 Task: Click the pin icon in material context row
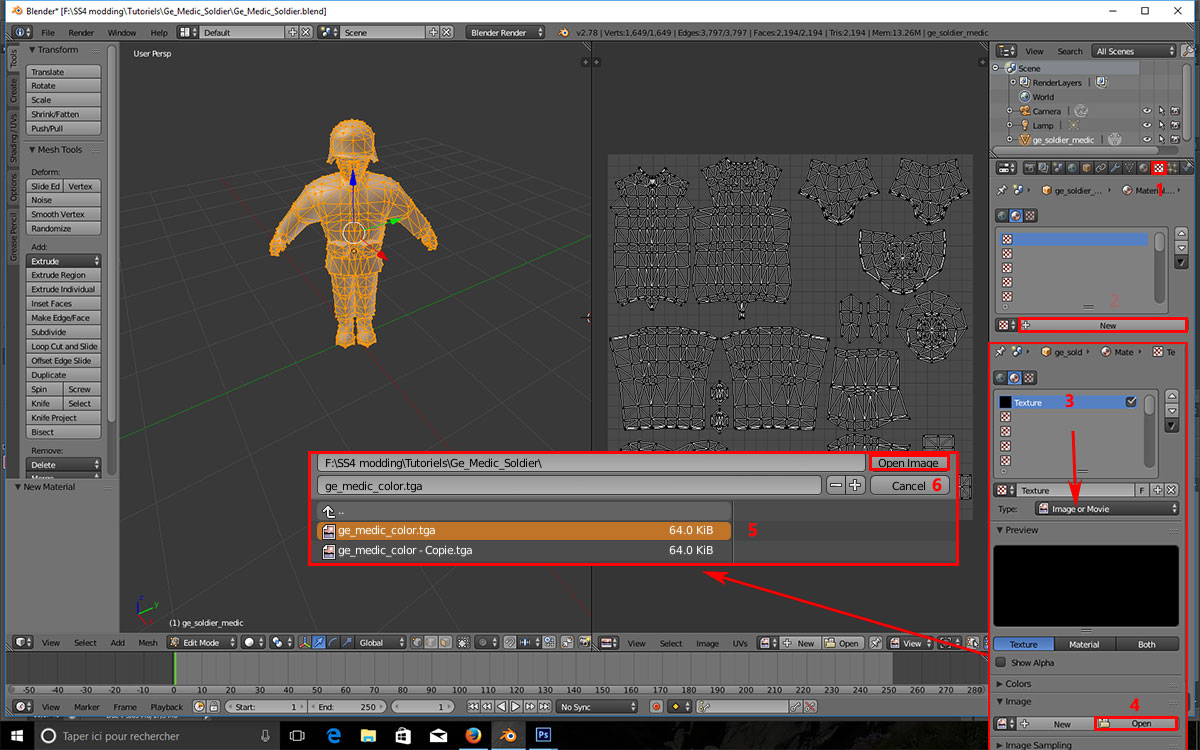tap(1000, 189)
